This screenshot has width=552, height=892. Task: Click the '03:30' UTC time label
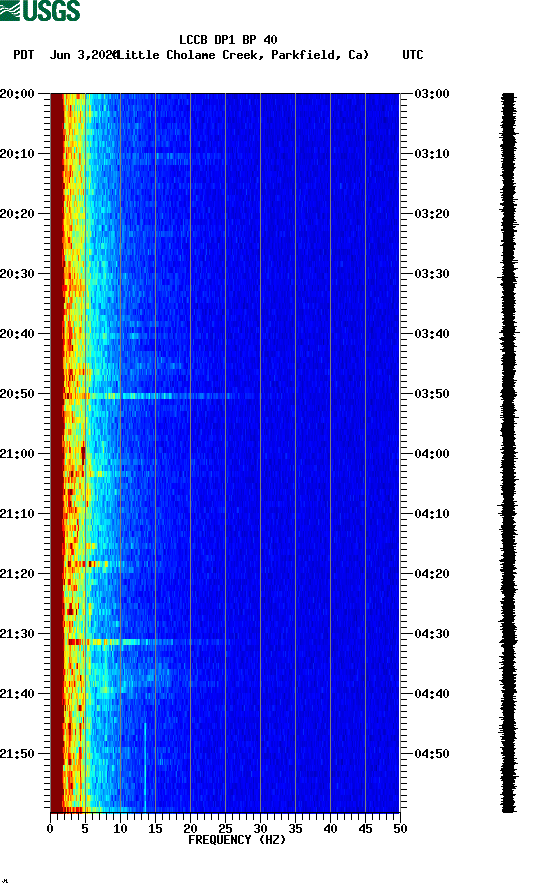tap(432, 274)
